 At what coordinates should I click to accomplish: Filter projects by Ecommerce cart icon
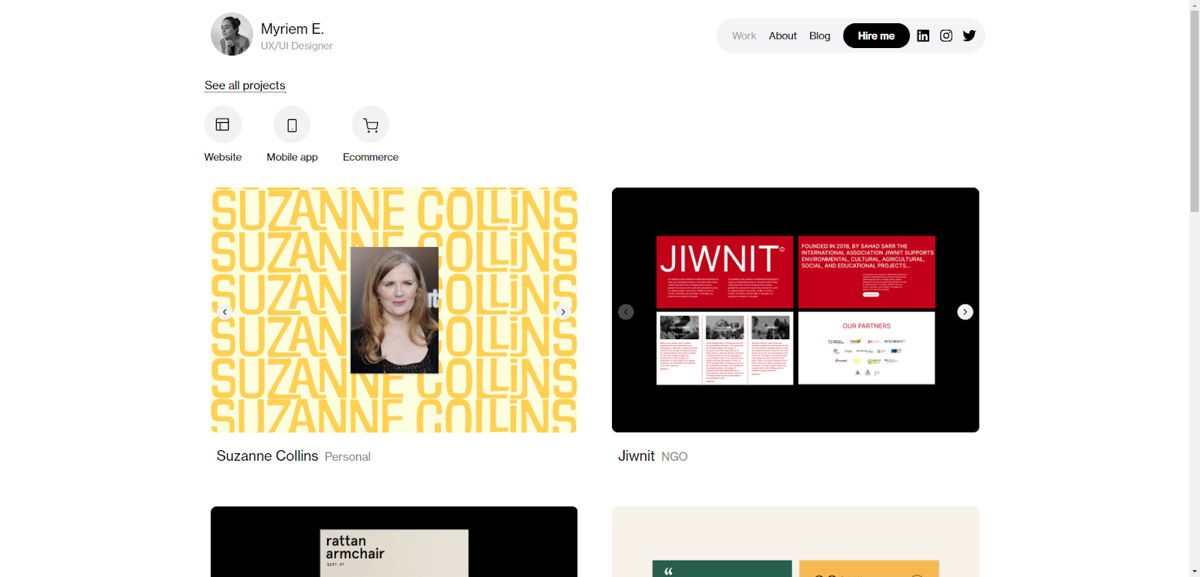(371, 125)
